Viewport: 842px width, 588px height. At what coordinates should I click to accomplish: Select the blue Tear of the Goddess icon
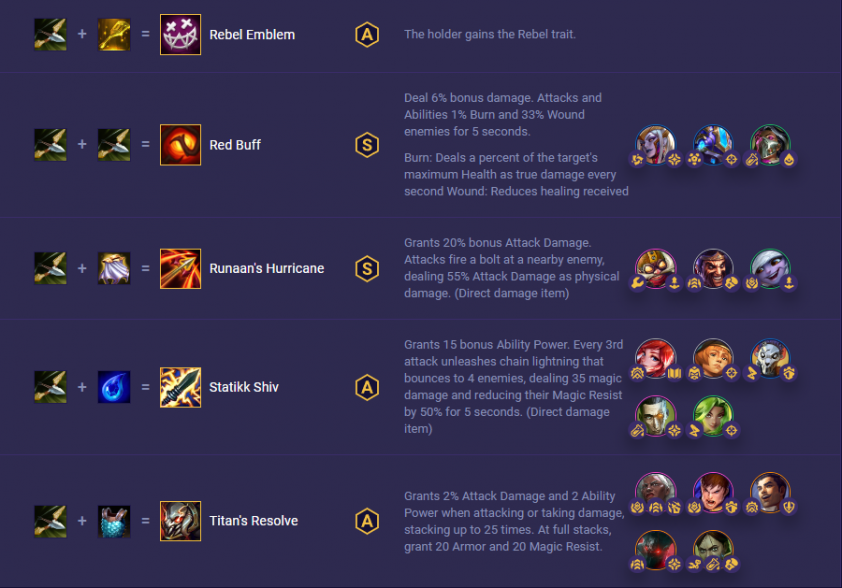point(114,387)
